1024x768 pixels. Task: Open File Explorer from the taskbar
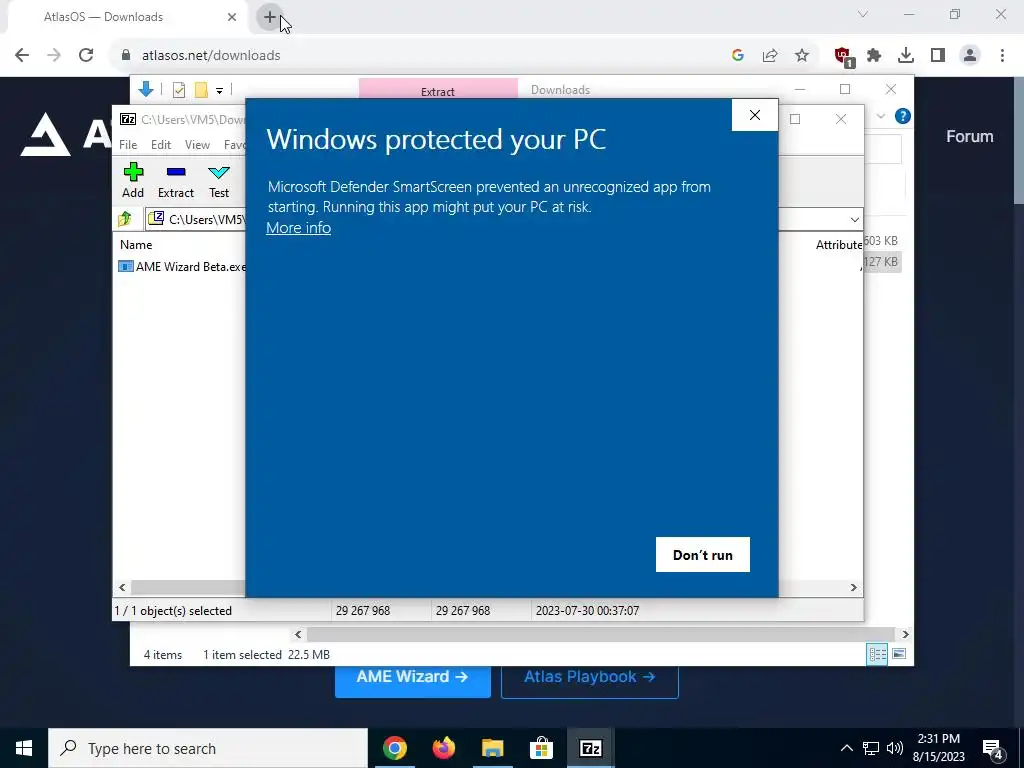(492, 748)
